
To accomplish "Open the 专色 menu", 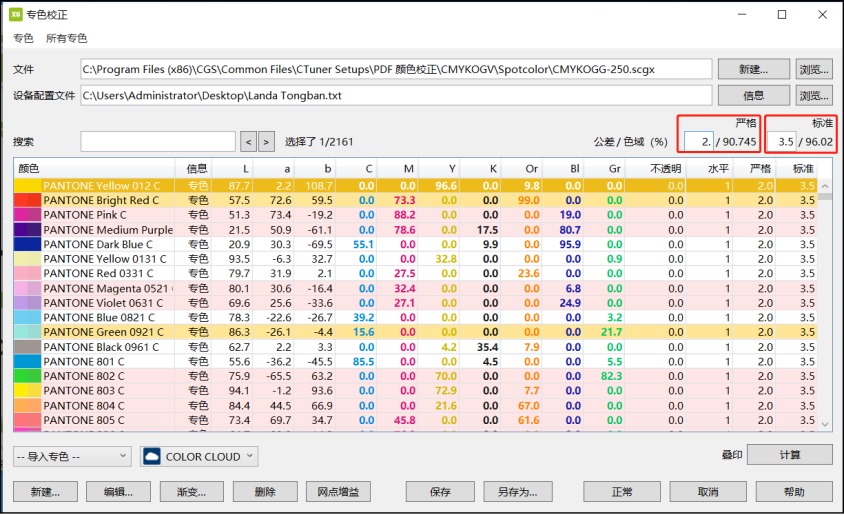I will tap(23, 38).
